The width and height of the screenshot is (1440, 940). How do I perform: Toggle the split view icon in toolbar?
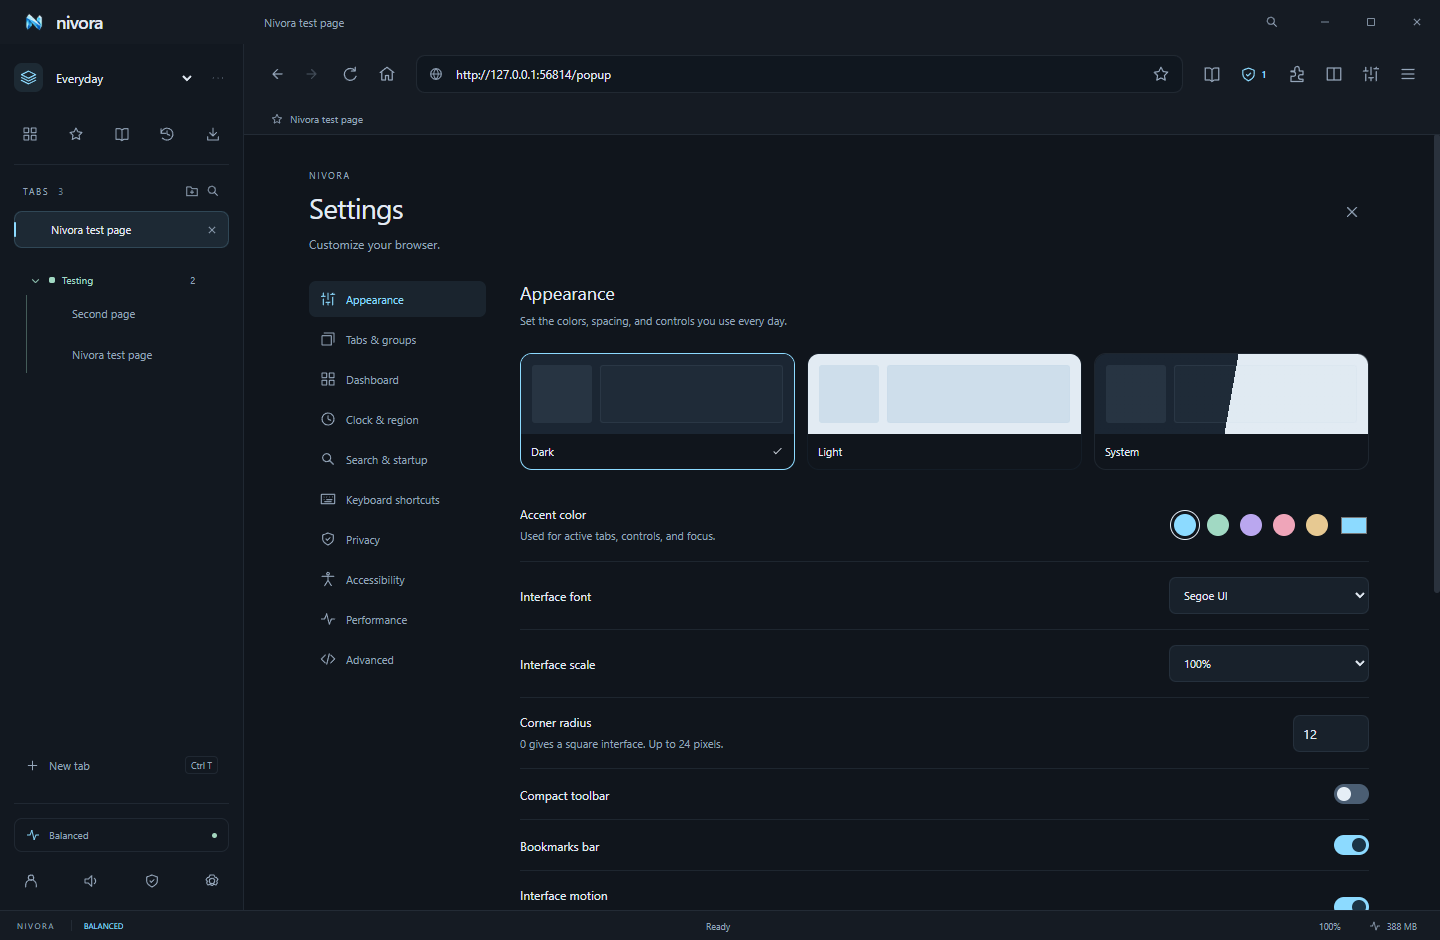click(1334, 74)
